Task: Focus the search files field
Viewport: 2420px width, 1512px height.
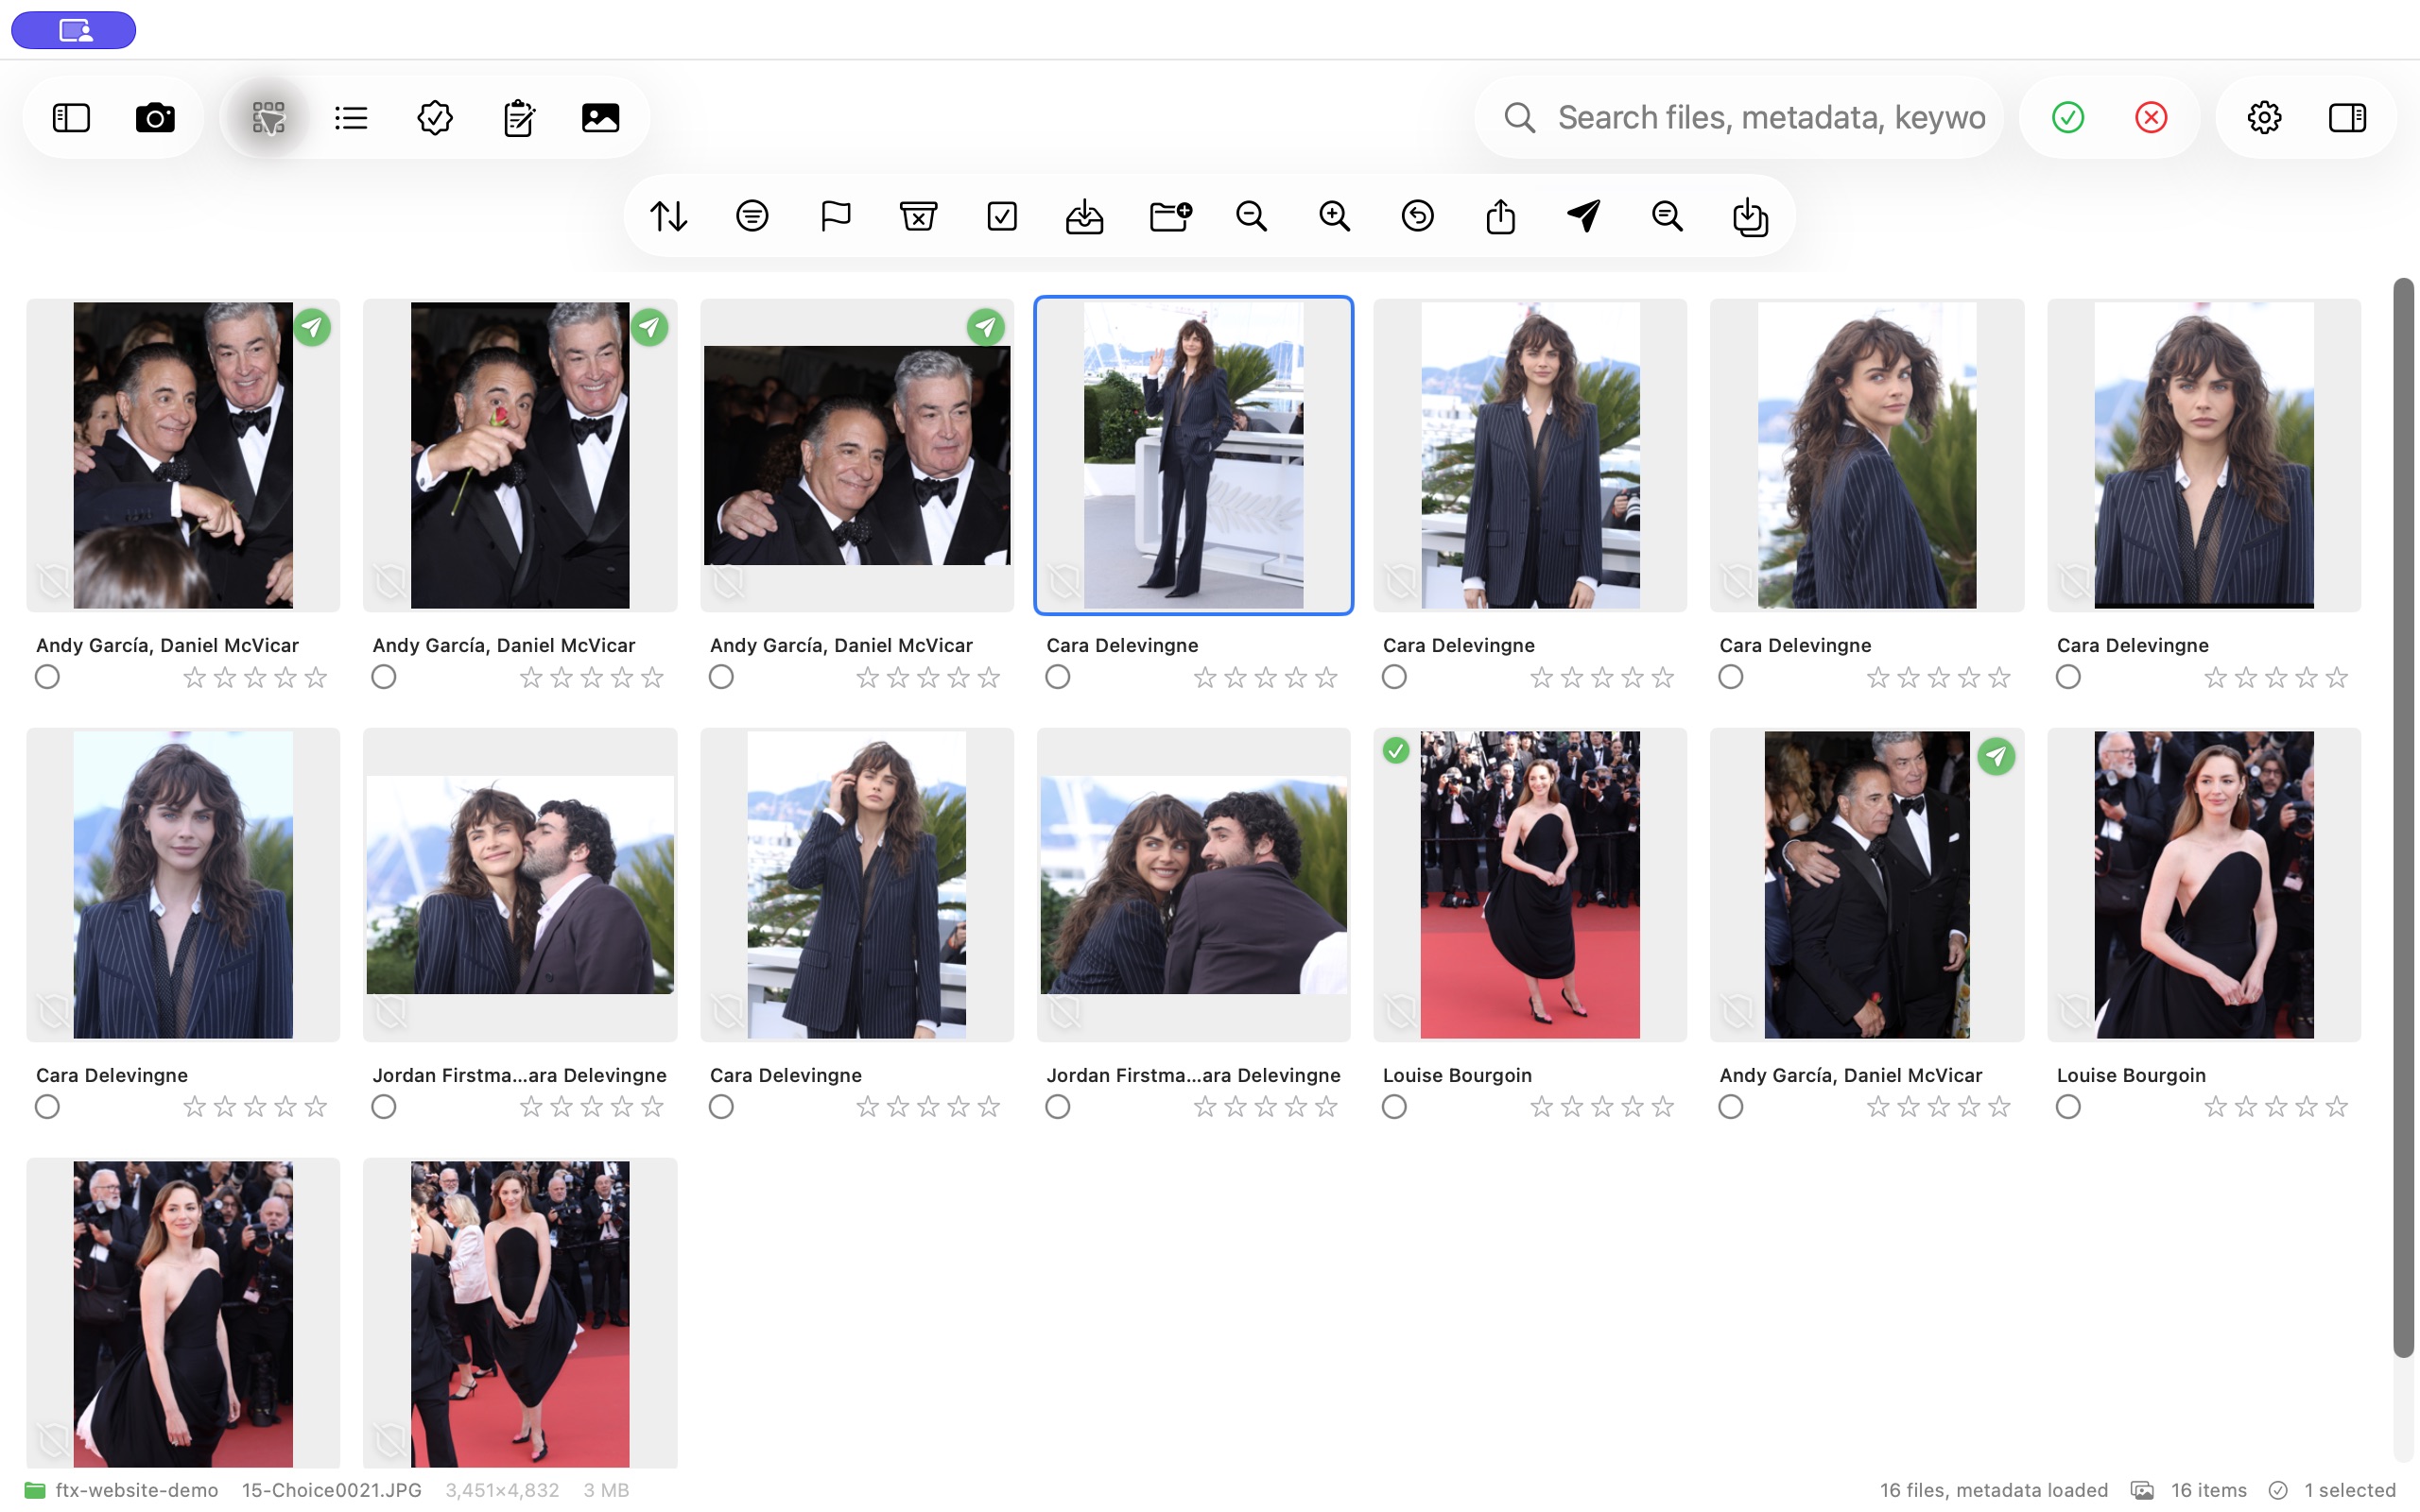Action: (x=1739, y=118)
